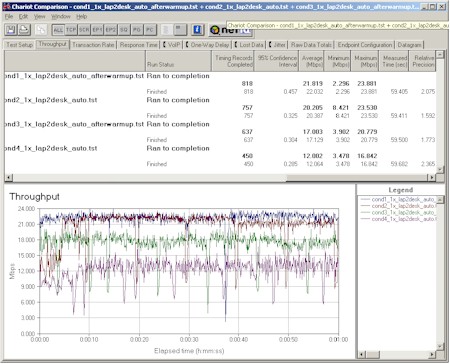Click the Average (Mbps) column header
450x364 pixels.
(312, 61)
